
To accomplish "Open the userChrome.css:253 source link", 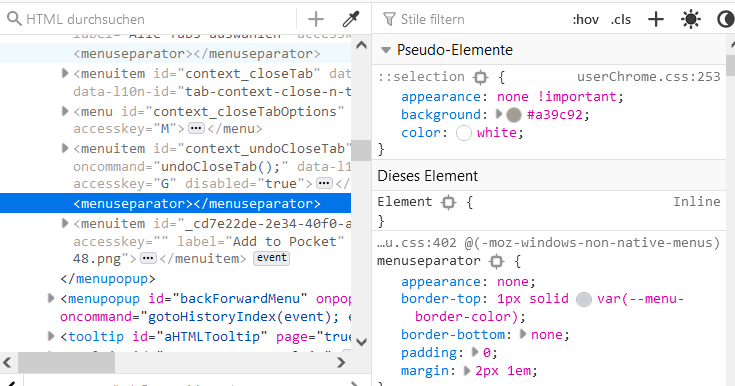I will (648, 76).
